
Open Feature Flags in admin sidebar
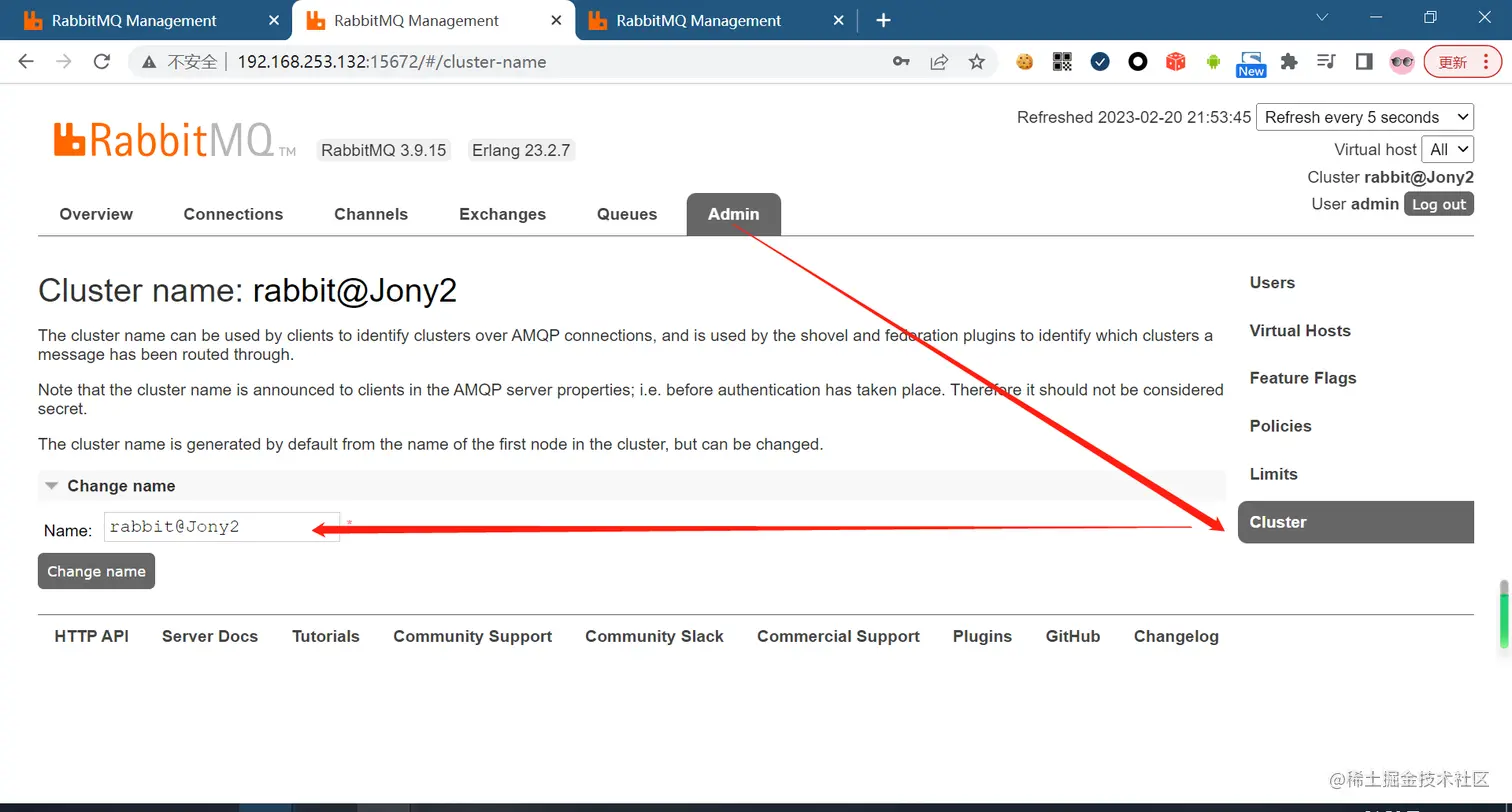[1303, 378]
